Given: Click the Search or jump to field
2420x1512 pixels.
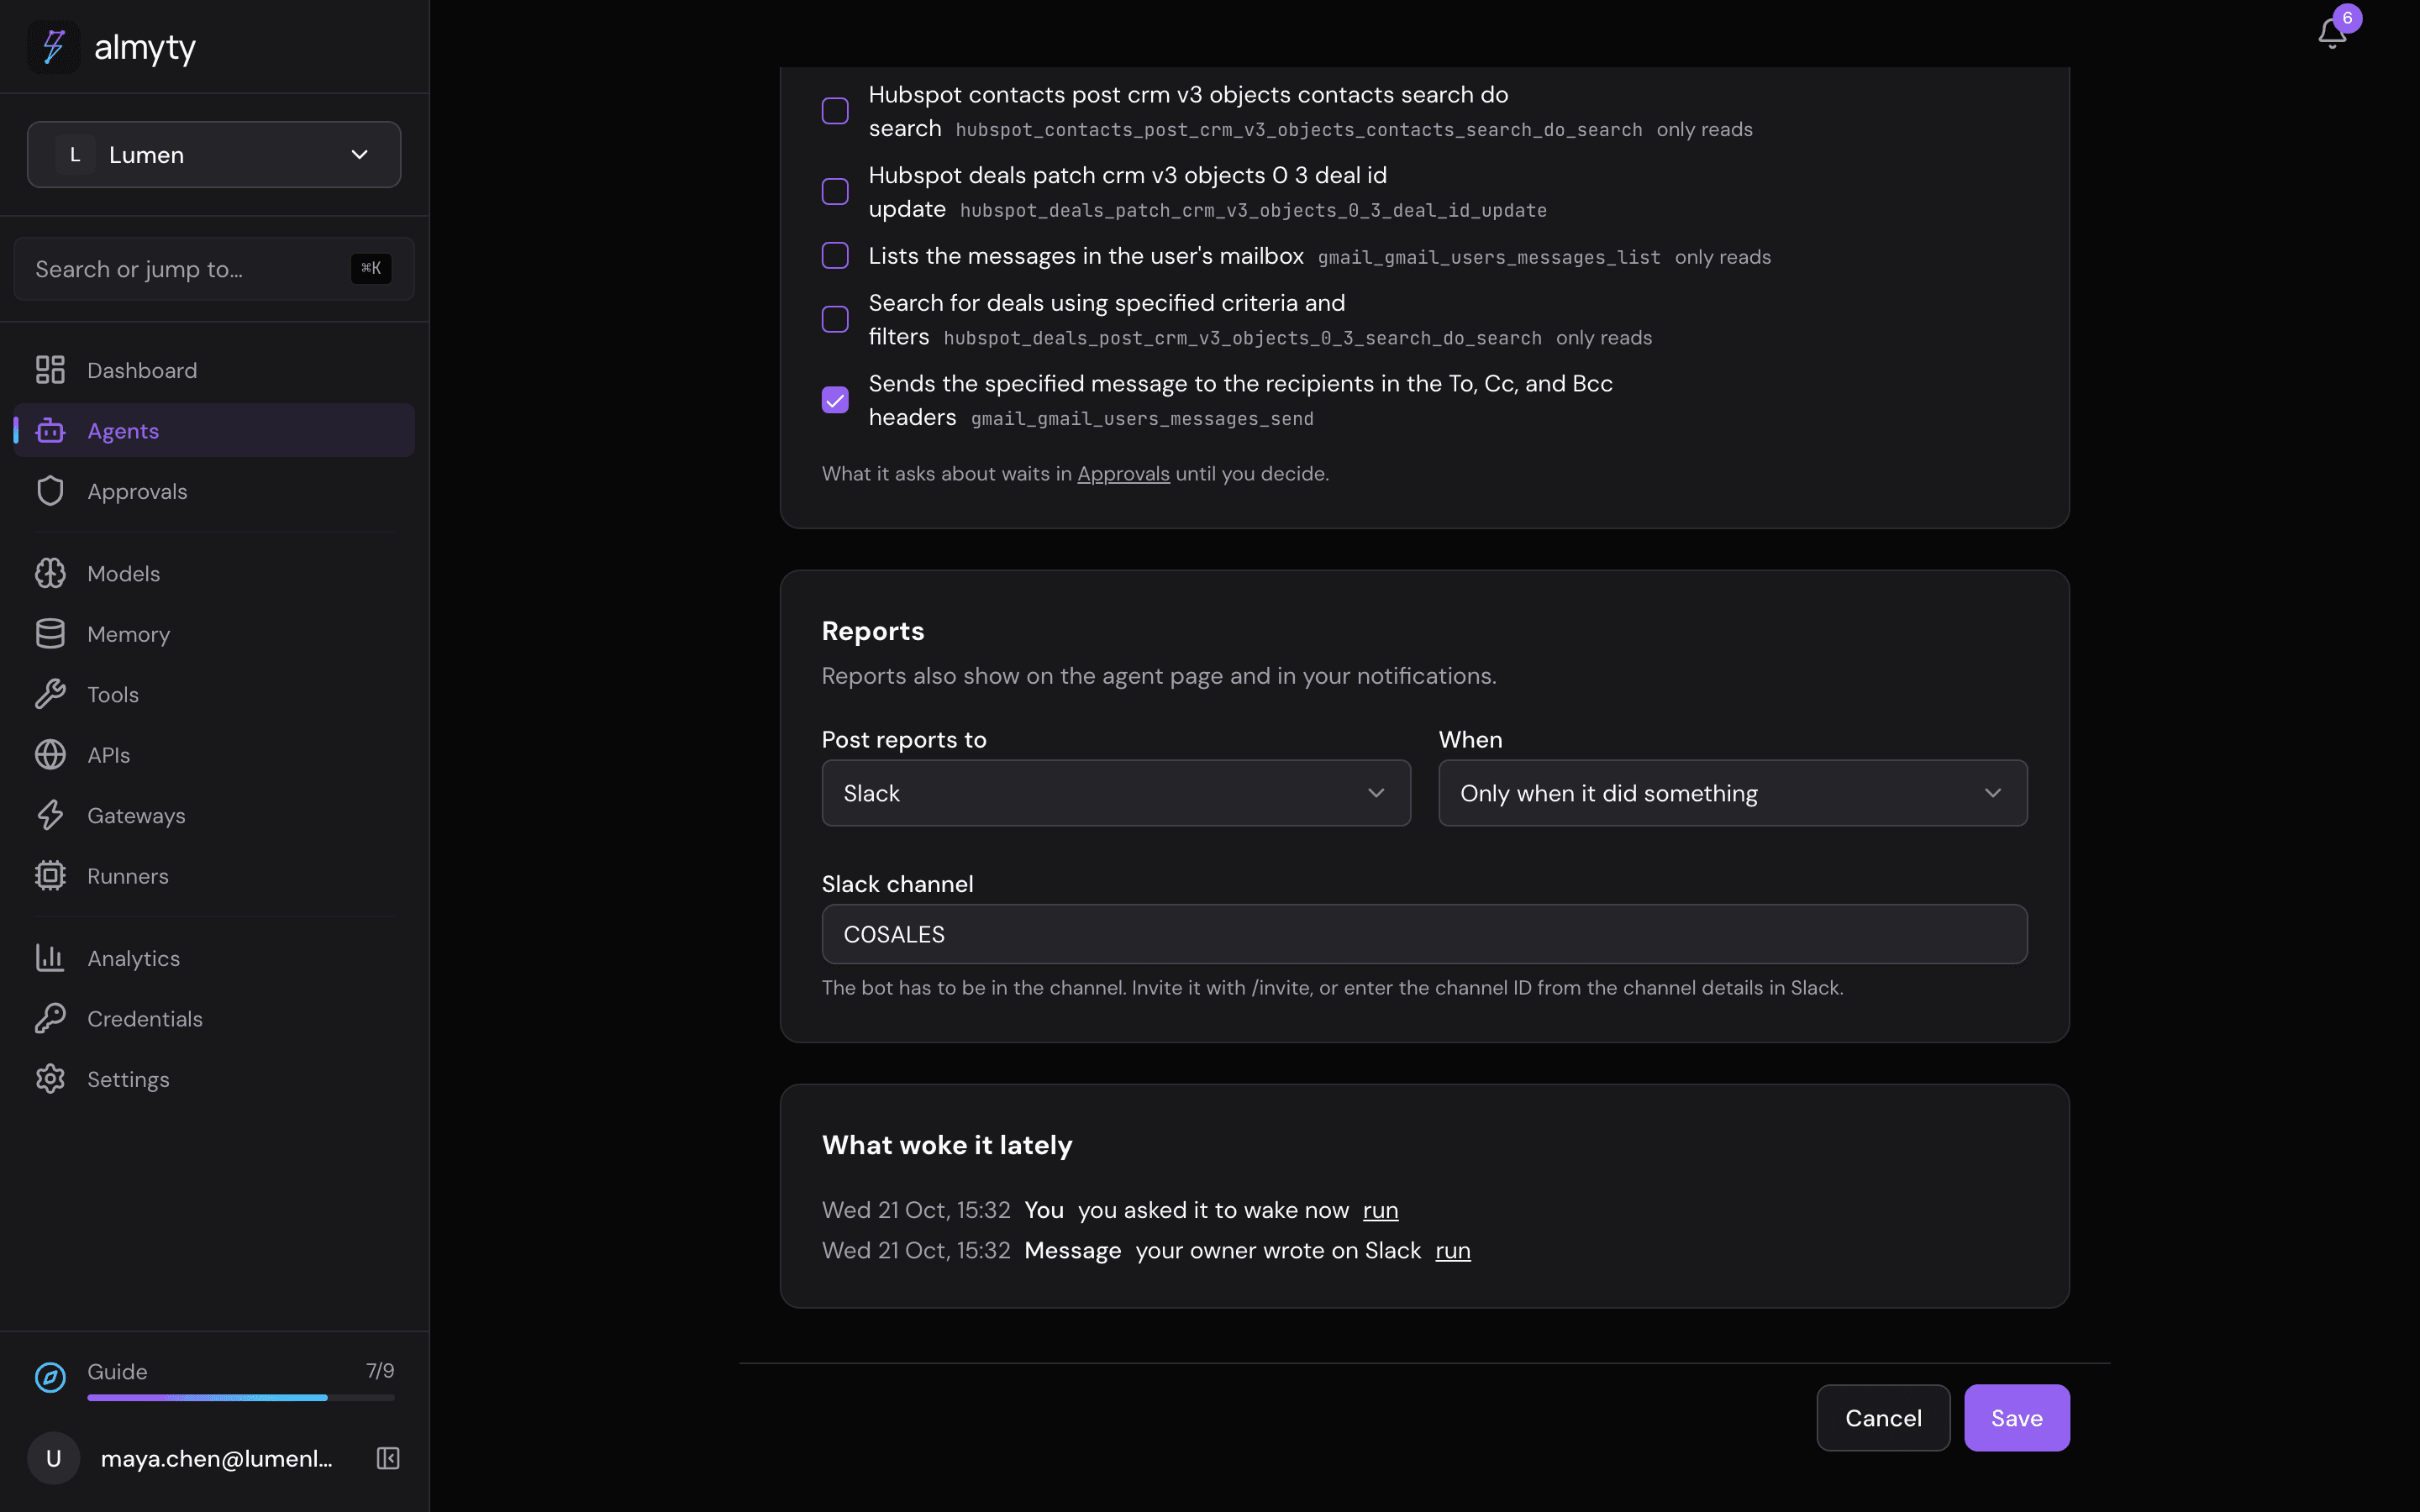Looking at the screenshot, I should [214, 269].
